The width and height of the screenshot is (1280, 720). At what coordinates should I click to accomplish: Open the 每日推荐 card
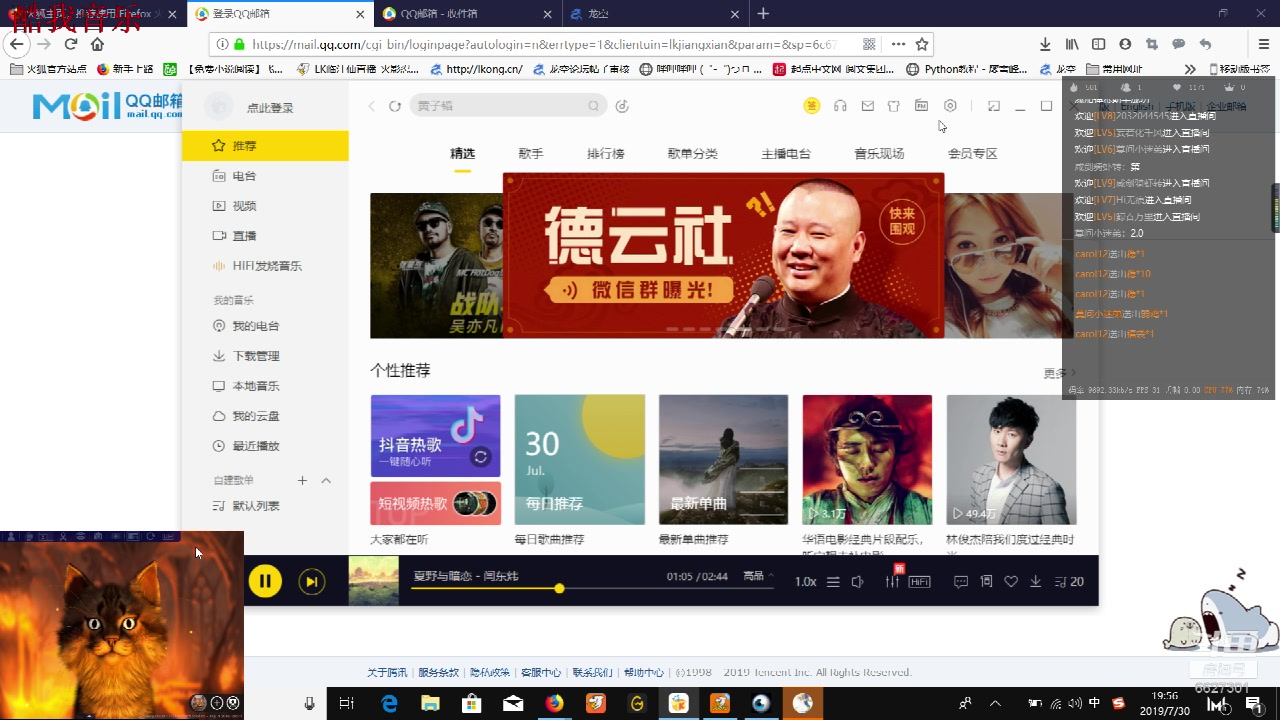[x=580, y=459]
